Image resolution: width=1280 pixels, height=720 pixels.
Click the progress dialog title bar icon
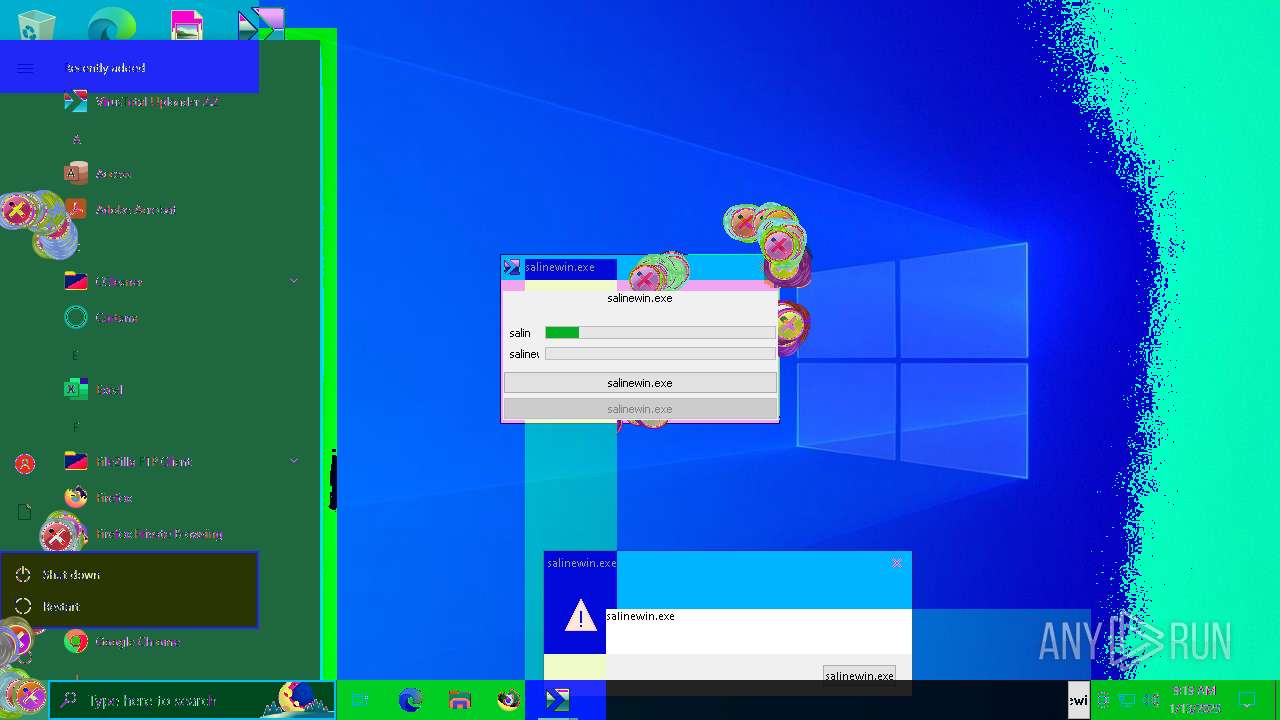[512, 267]
